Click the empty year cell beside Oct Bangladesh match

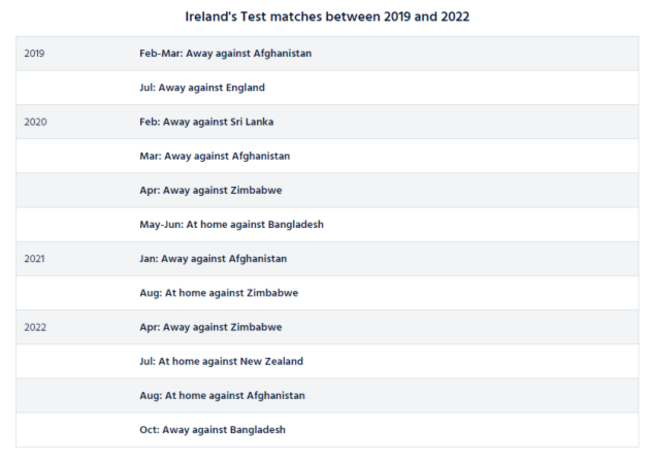(70, 429)
